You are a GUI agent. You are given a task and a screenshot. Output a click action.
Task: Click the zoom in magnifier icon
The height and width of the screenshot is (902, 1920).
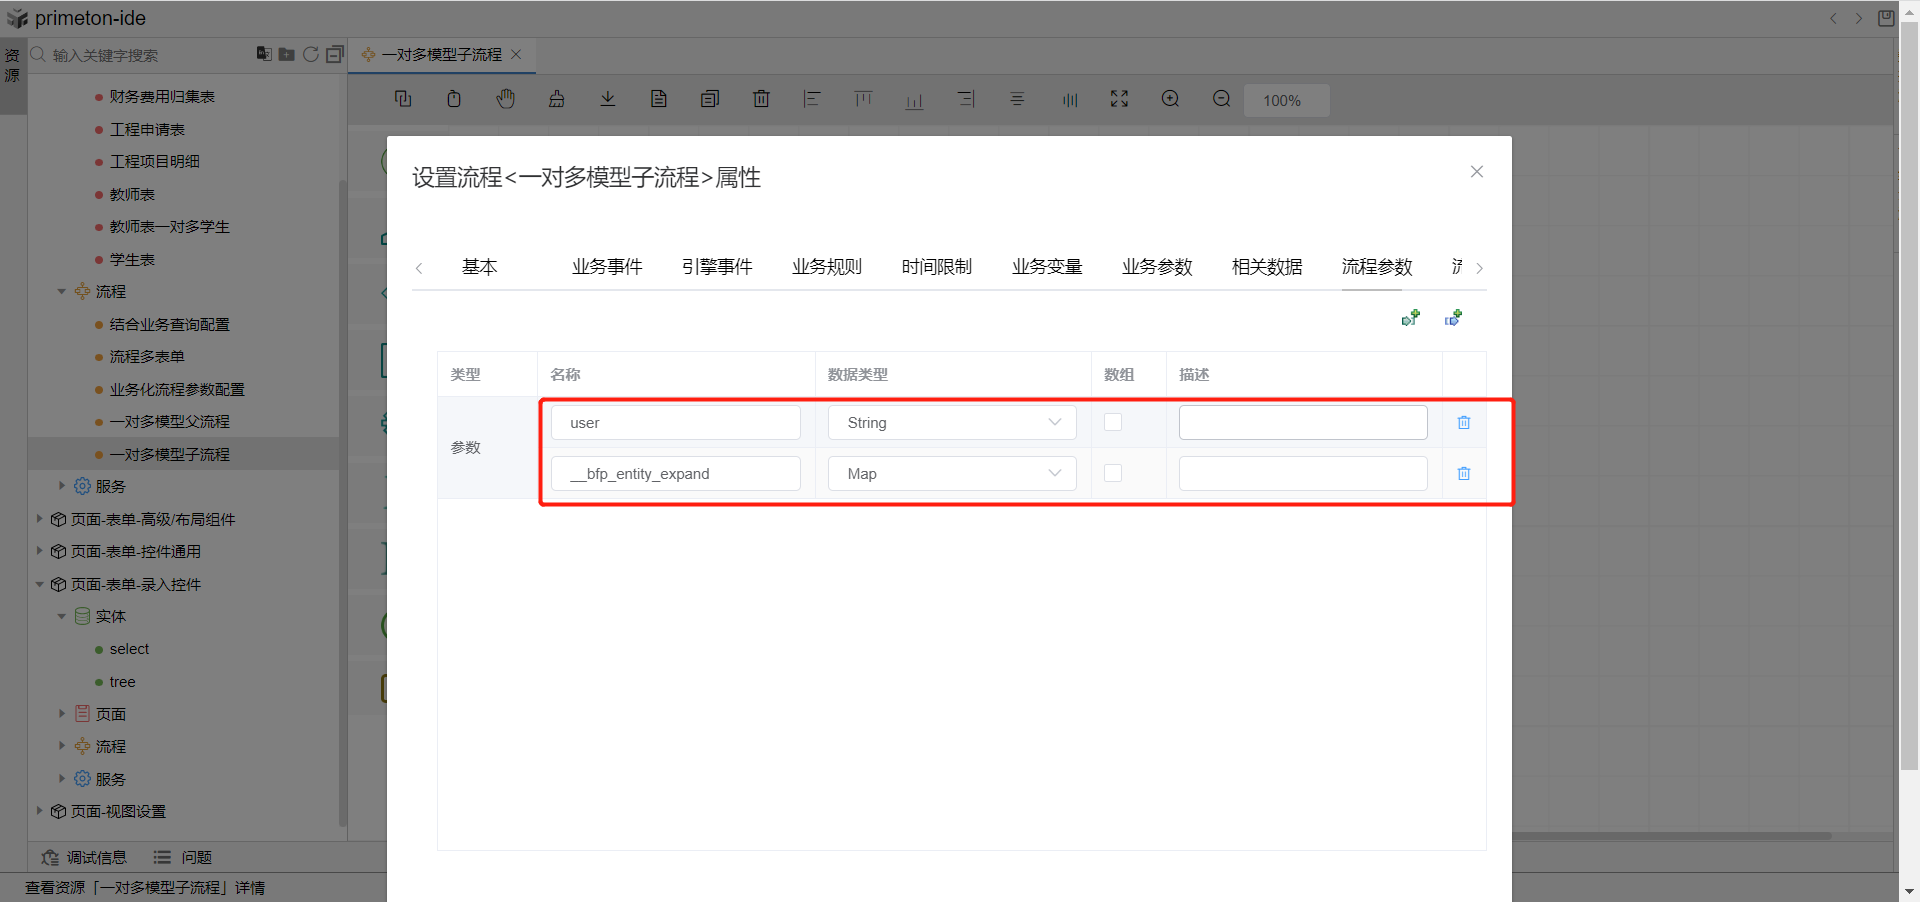[x=1170, y=99]
